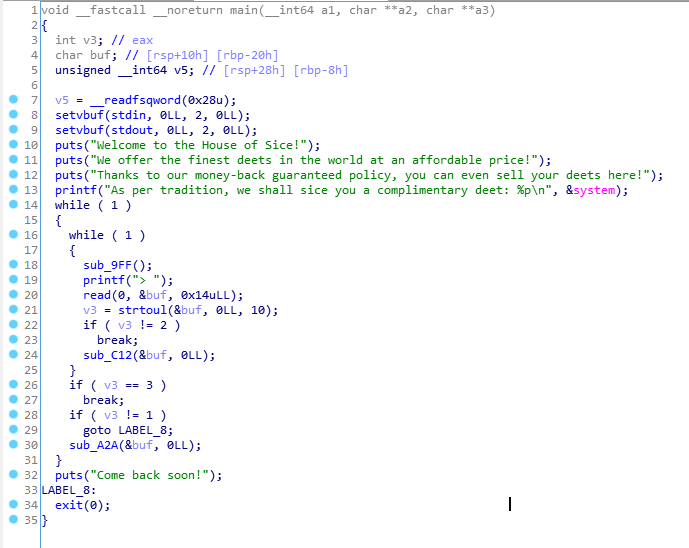
Task: Click 'goto LABEL_8' statement
Action: coord(128,430)
